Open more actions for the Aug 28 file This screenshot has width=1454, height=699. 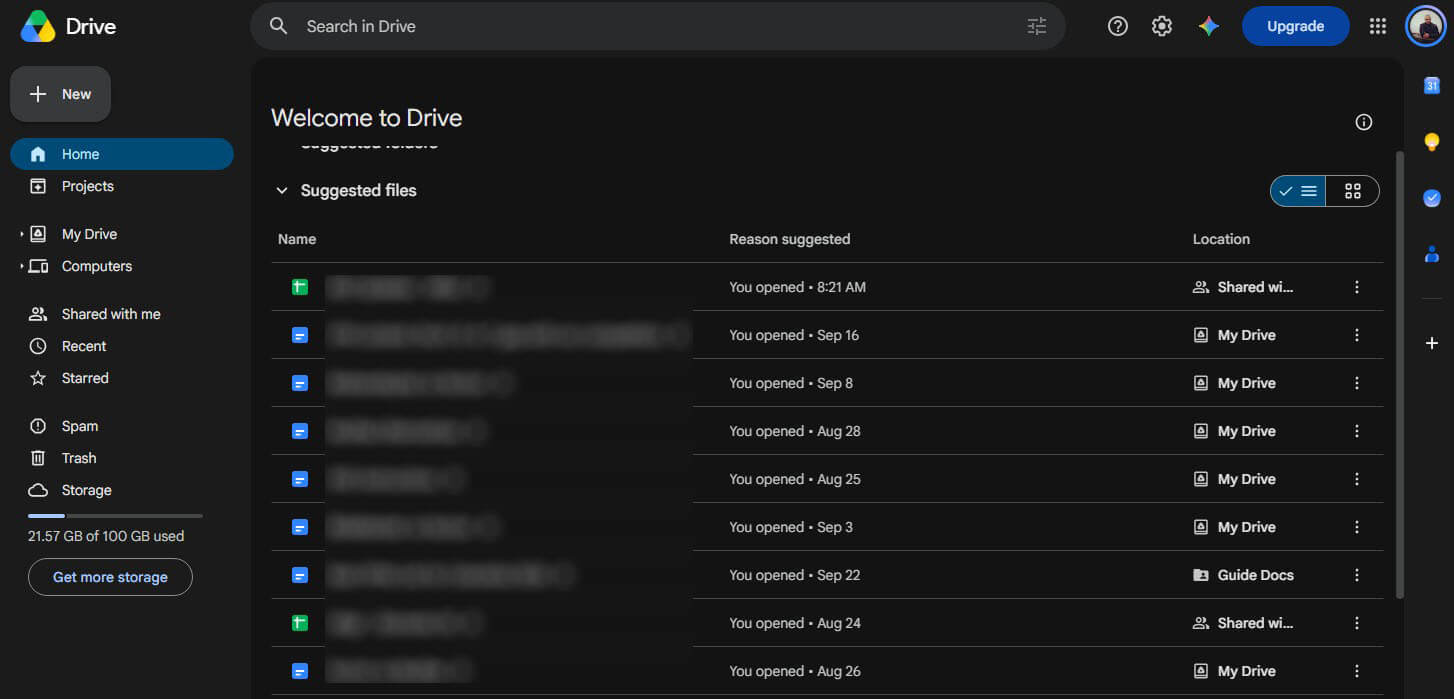point(1357,431)
